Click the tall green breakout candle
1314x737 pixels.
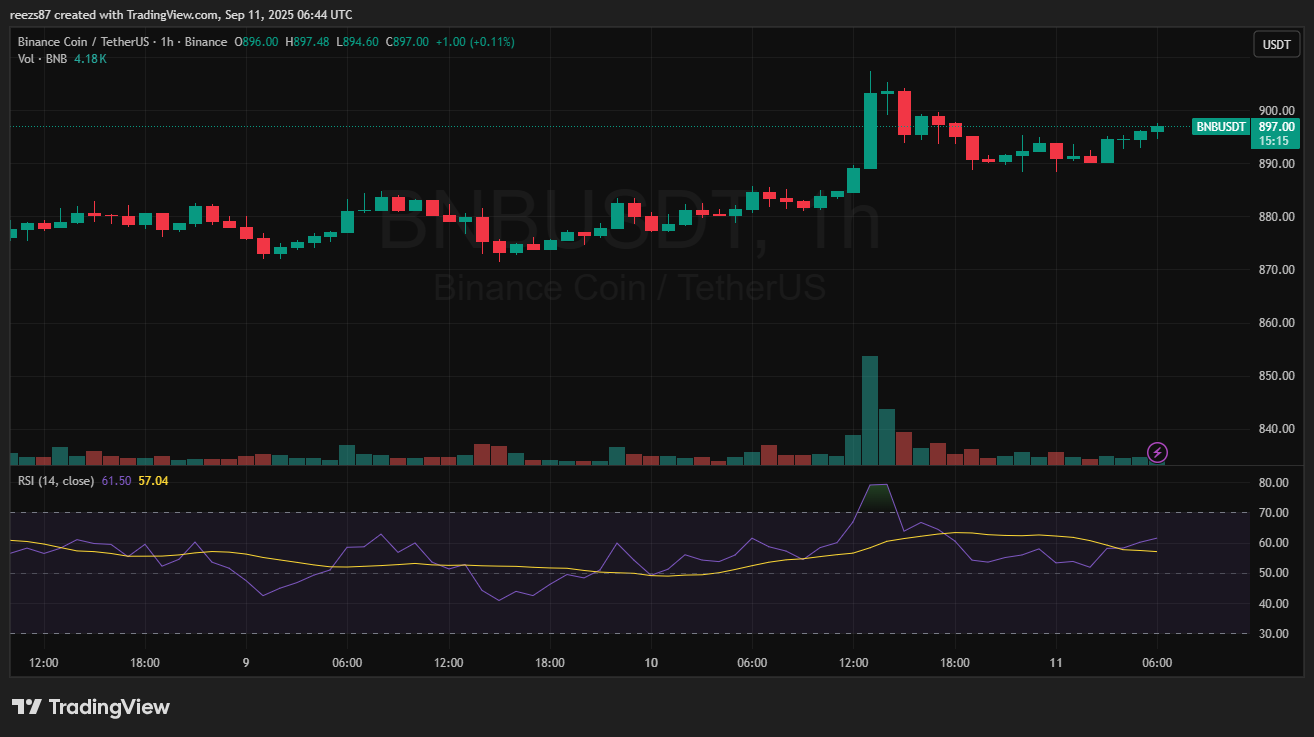[x=870, y=130]
